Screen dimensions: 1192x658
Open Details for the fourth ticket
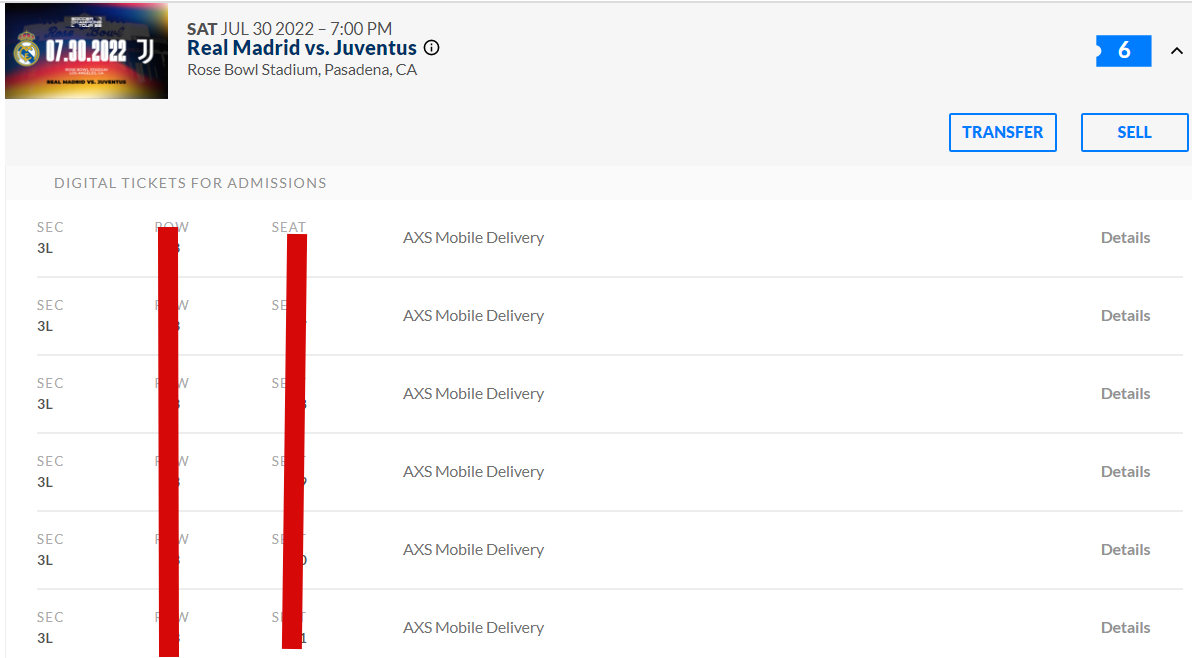1125,472
